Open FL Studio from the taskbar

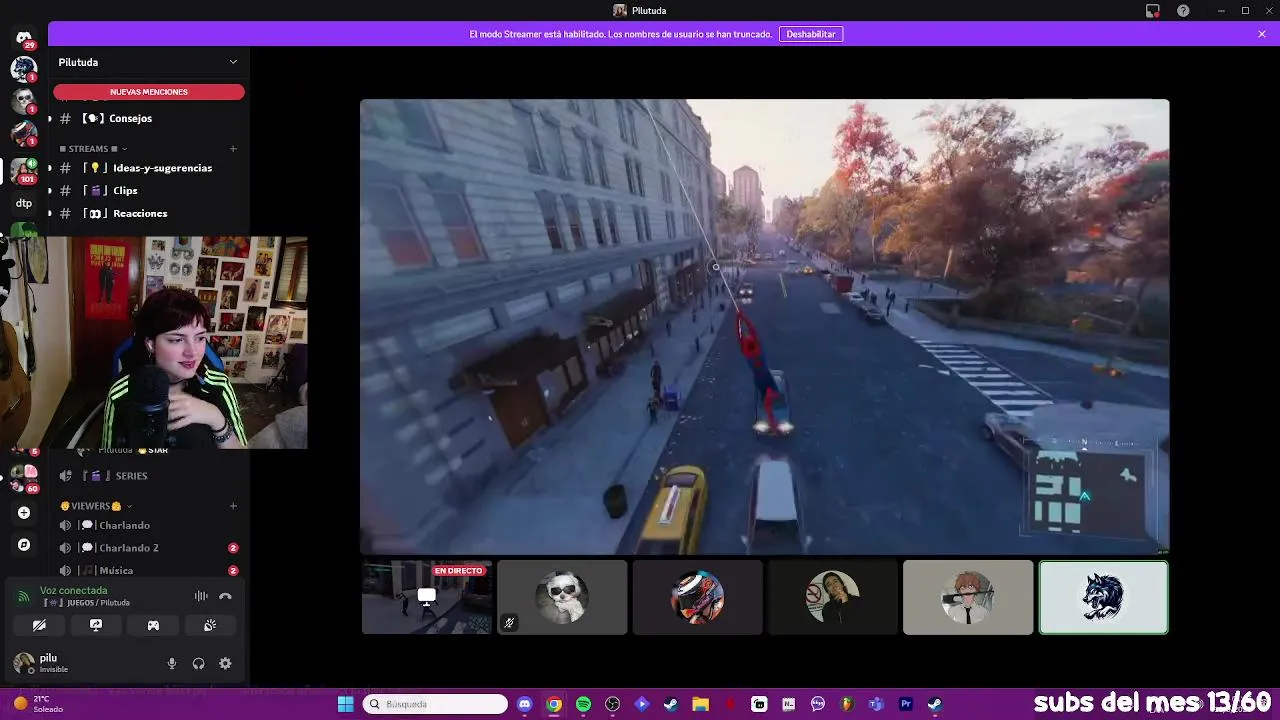point(847,704)
